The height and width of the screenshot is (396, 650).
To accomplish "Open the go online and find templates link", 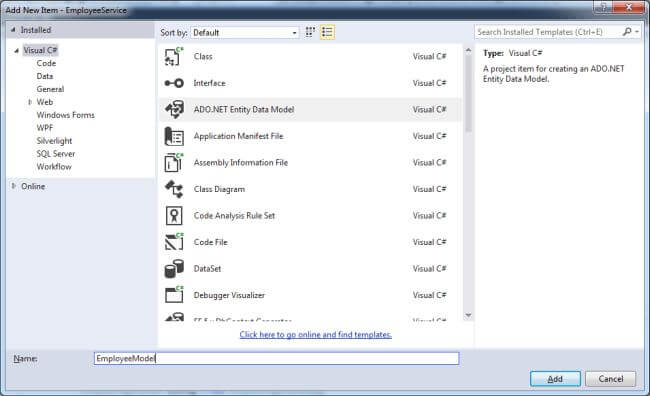I will pos(315,334).
